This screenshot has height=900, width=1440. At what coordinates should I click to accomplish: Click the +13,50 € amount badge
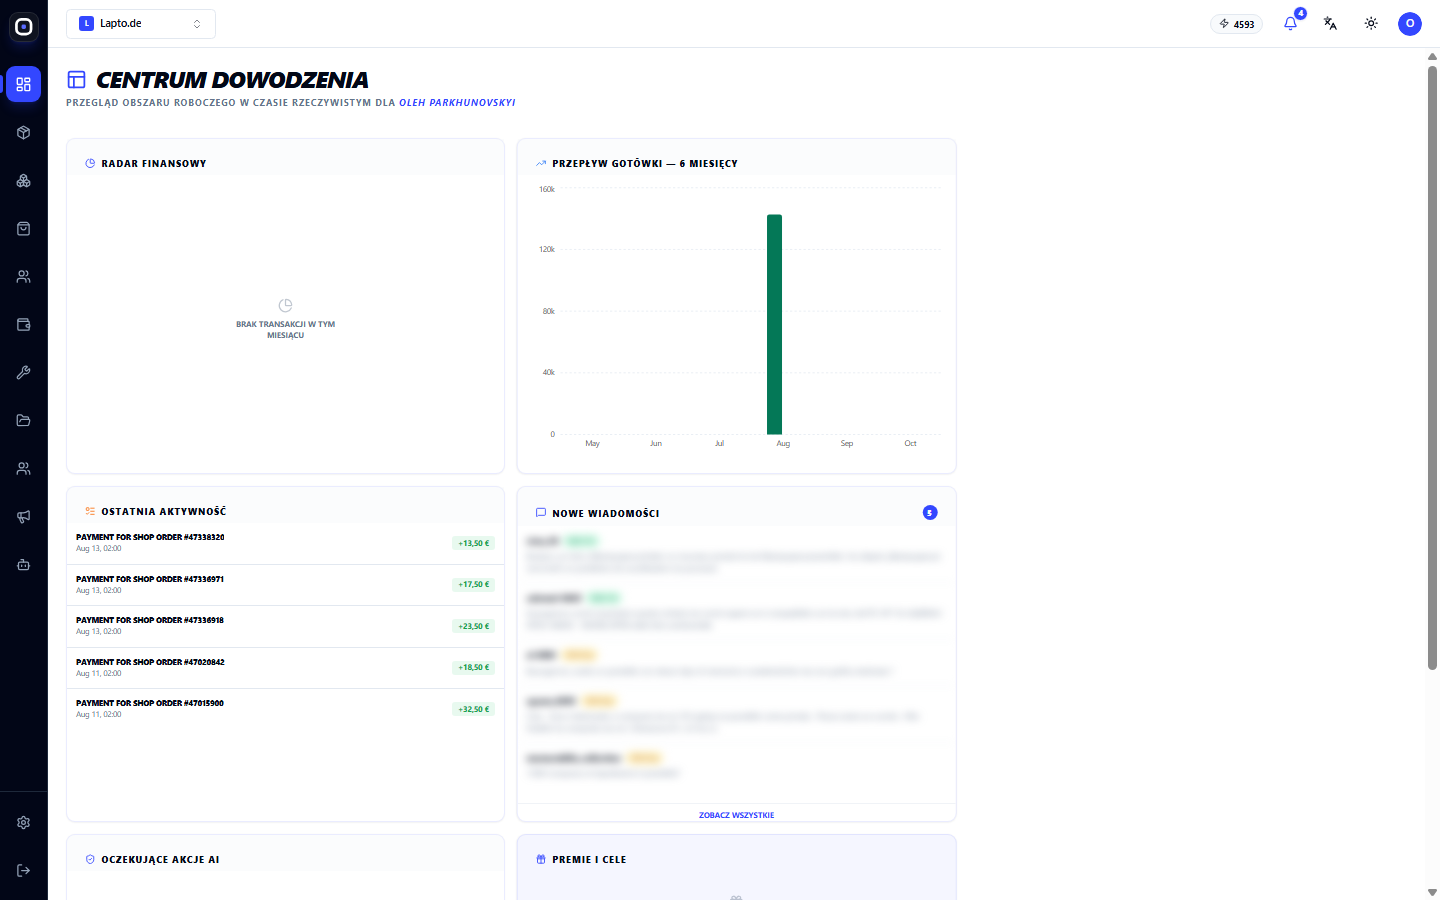(x=474, y=543)
